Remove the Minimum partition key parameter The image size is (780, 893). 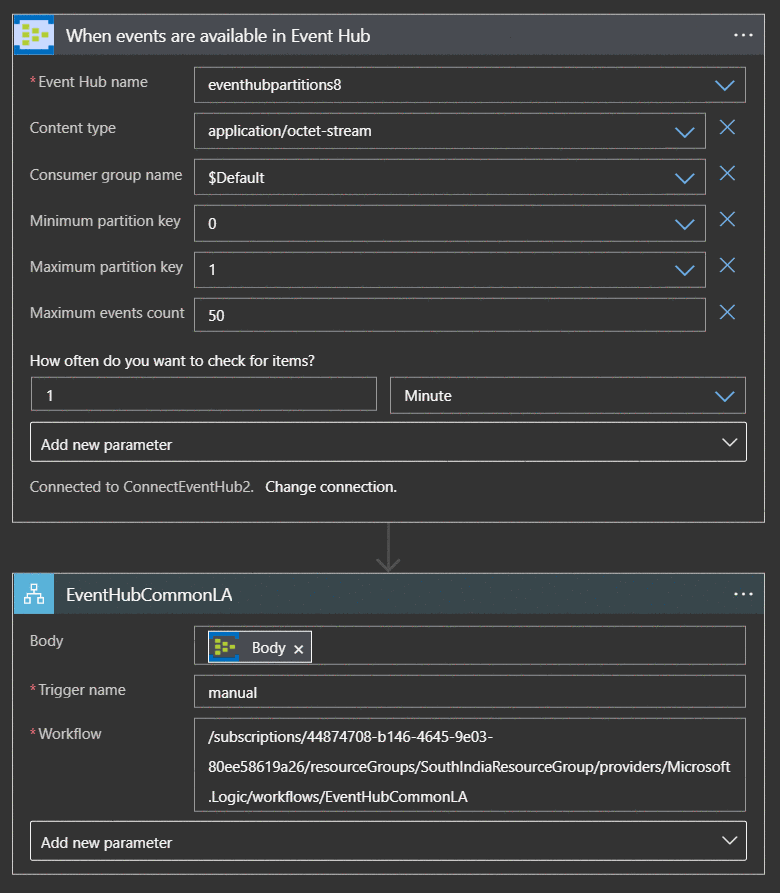[727, 220]
